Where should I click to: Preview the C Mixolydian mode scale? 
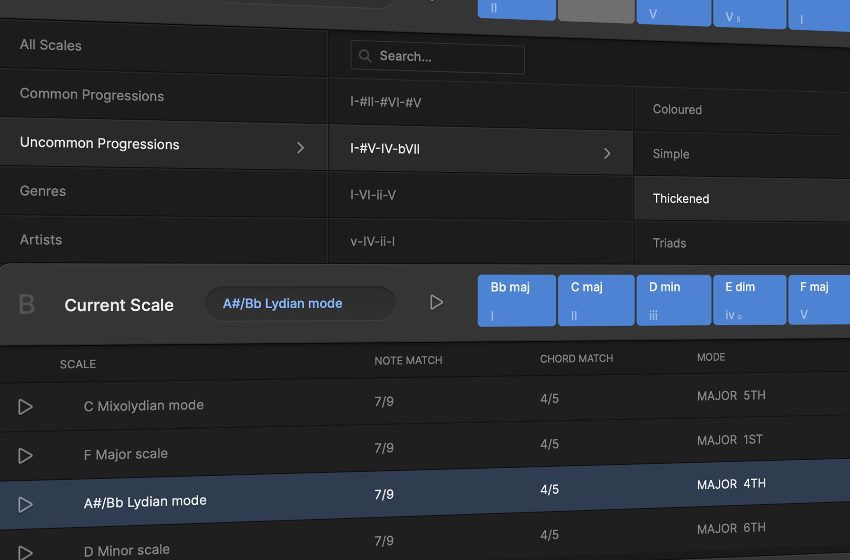(26, 406)
